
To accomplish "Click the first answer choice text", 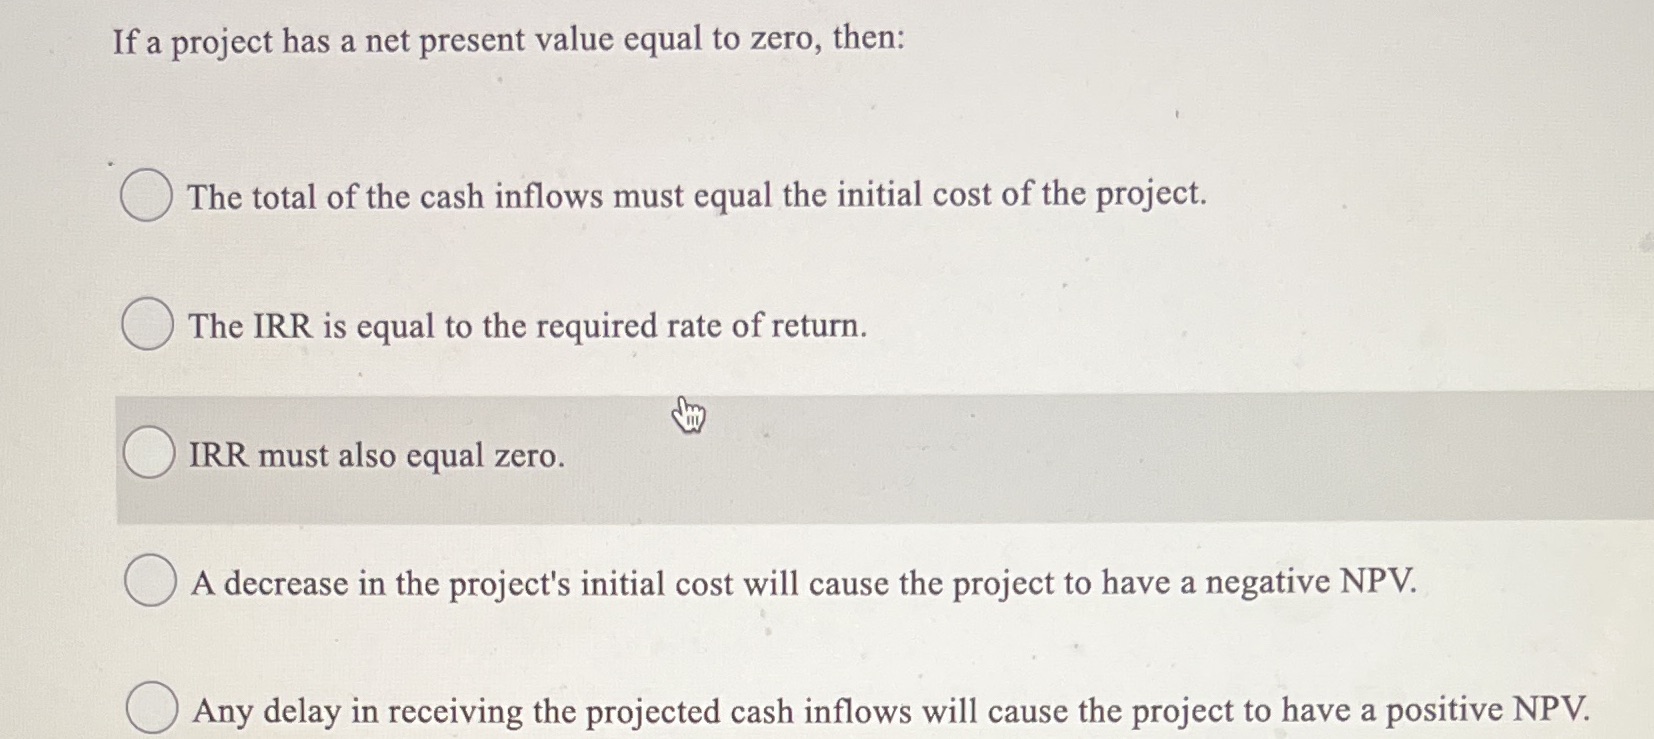I will tap(698, 196).
